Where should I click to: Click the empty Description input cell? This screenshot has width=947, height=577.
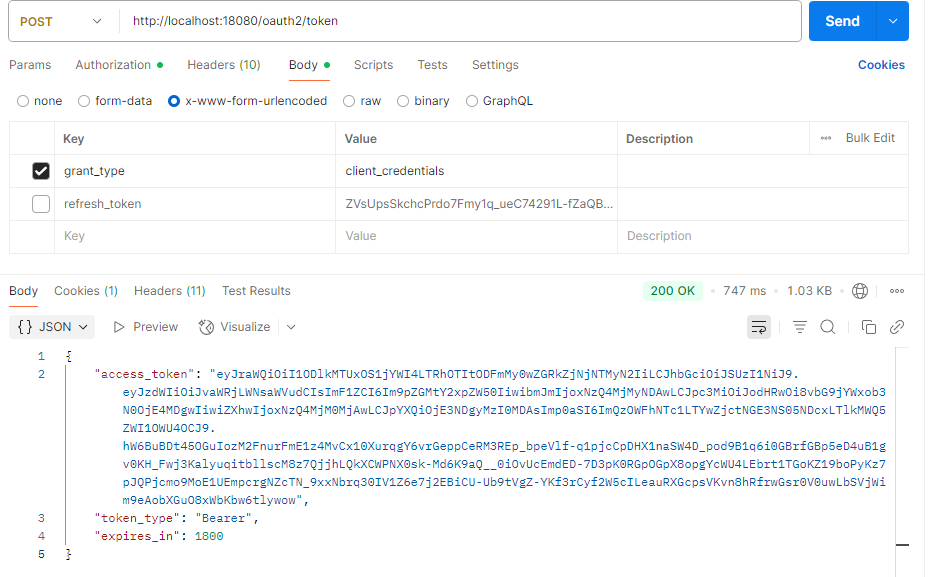point(763,236)
